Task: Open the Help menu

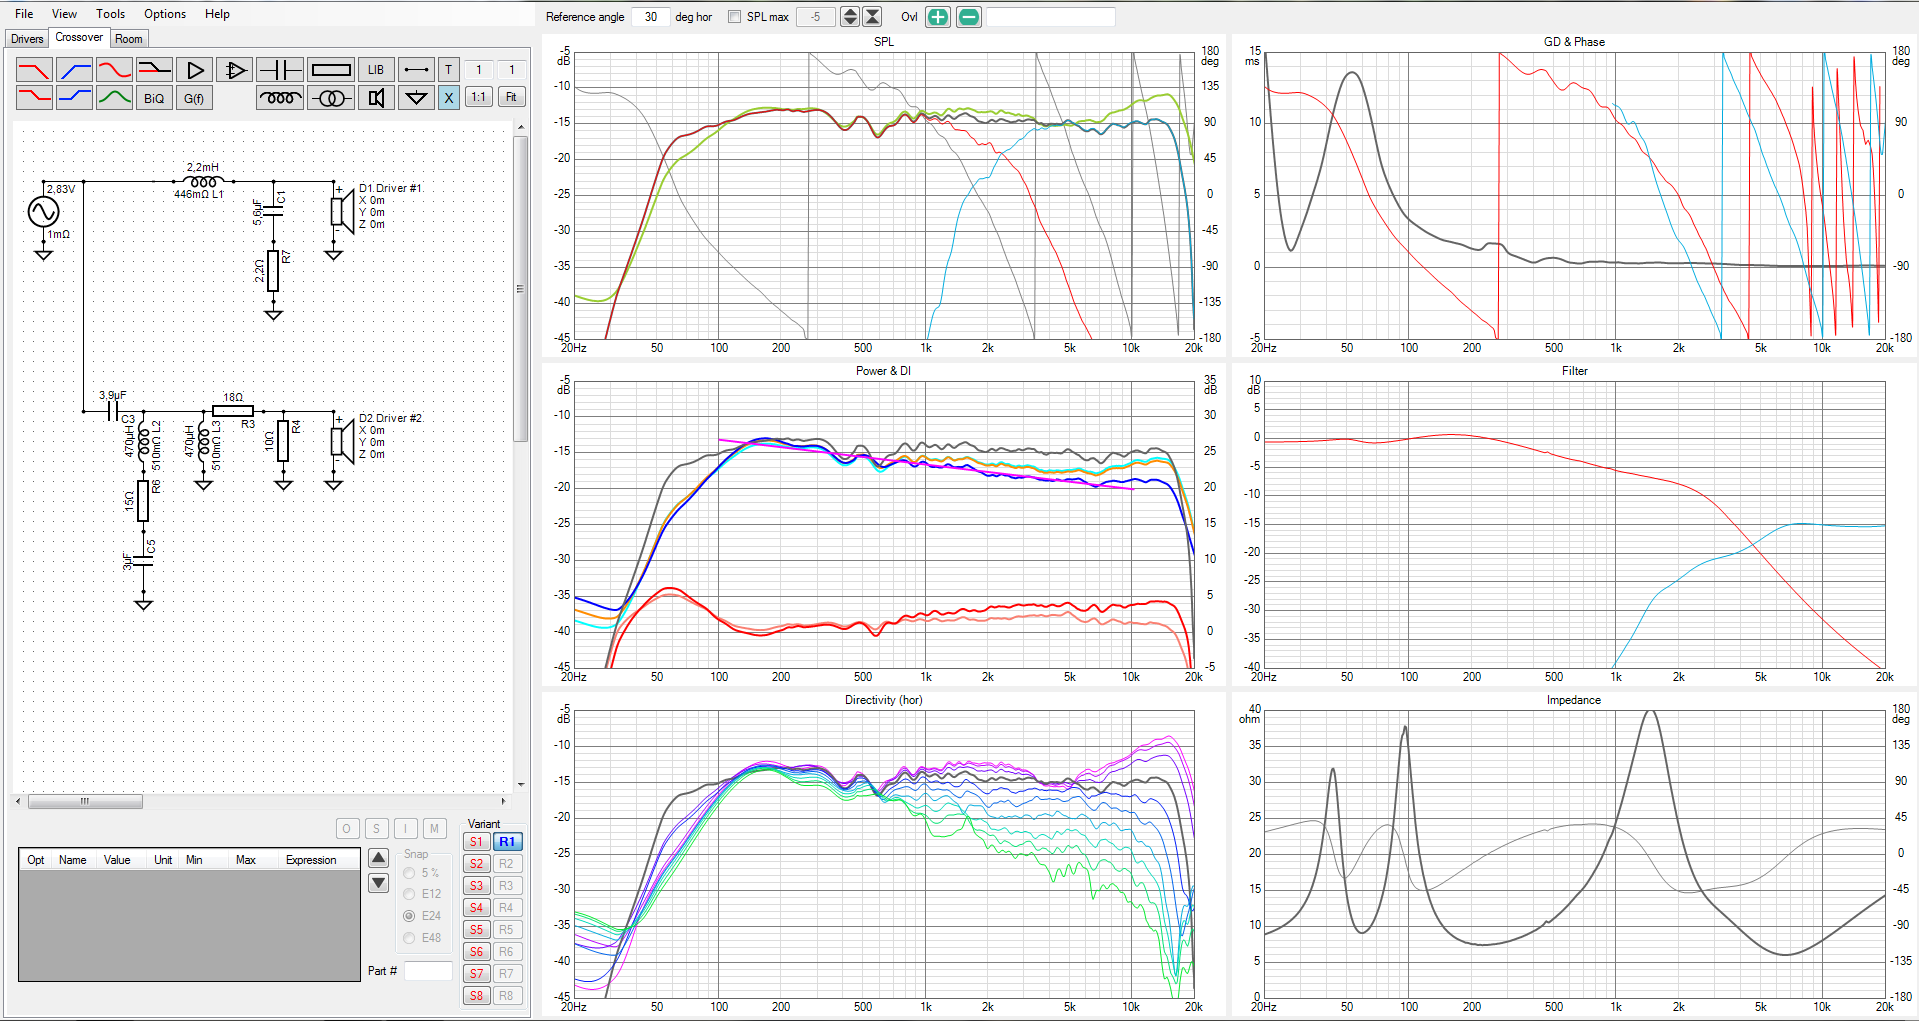Action: click(x=217, y=14)
